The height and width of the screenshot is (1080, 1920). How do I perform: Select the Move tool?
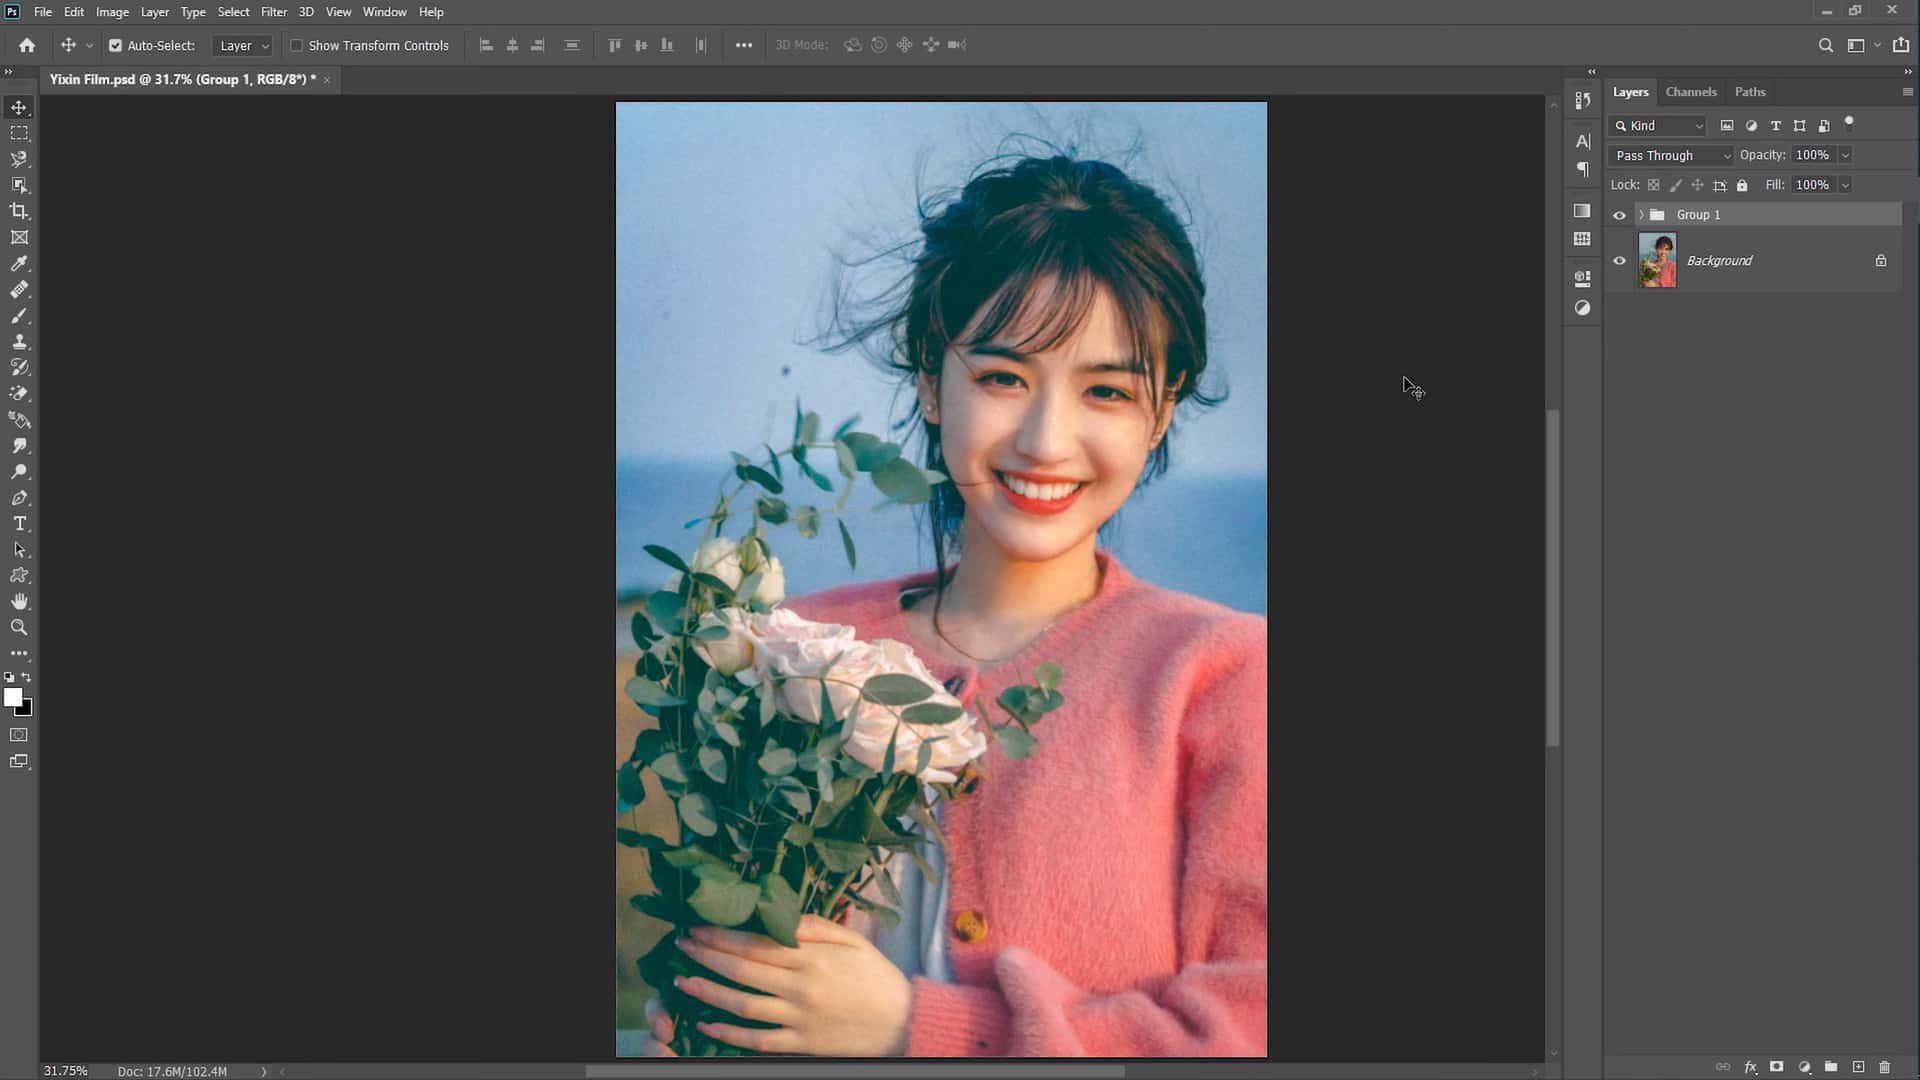point(18,106)
